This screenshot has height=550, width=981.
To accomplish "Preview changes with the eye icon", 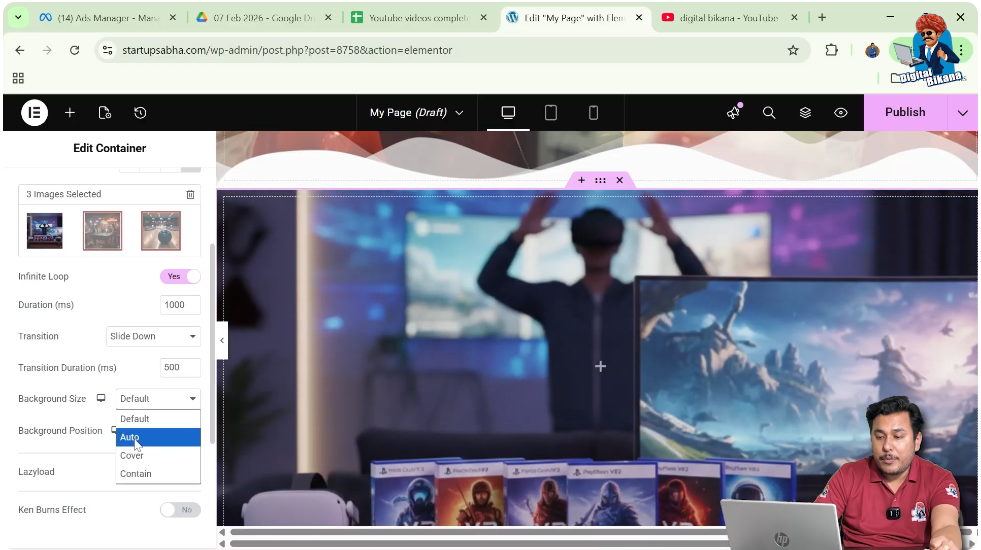I will click(841, 113).
